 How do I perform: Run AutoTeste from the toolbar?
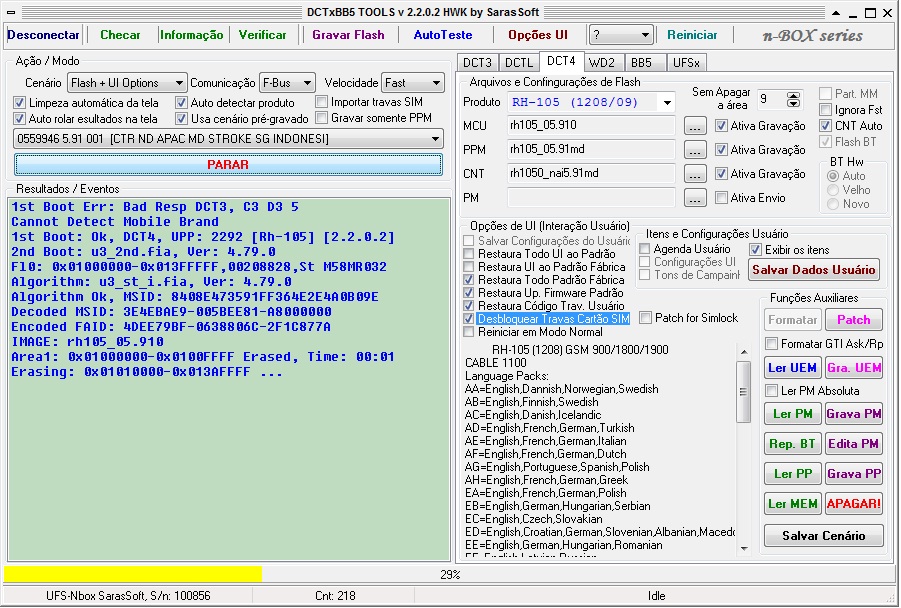[443, 35]
